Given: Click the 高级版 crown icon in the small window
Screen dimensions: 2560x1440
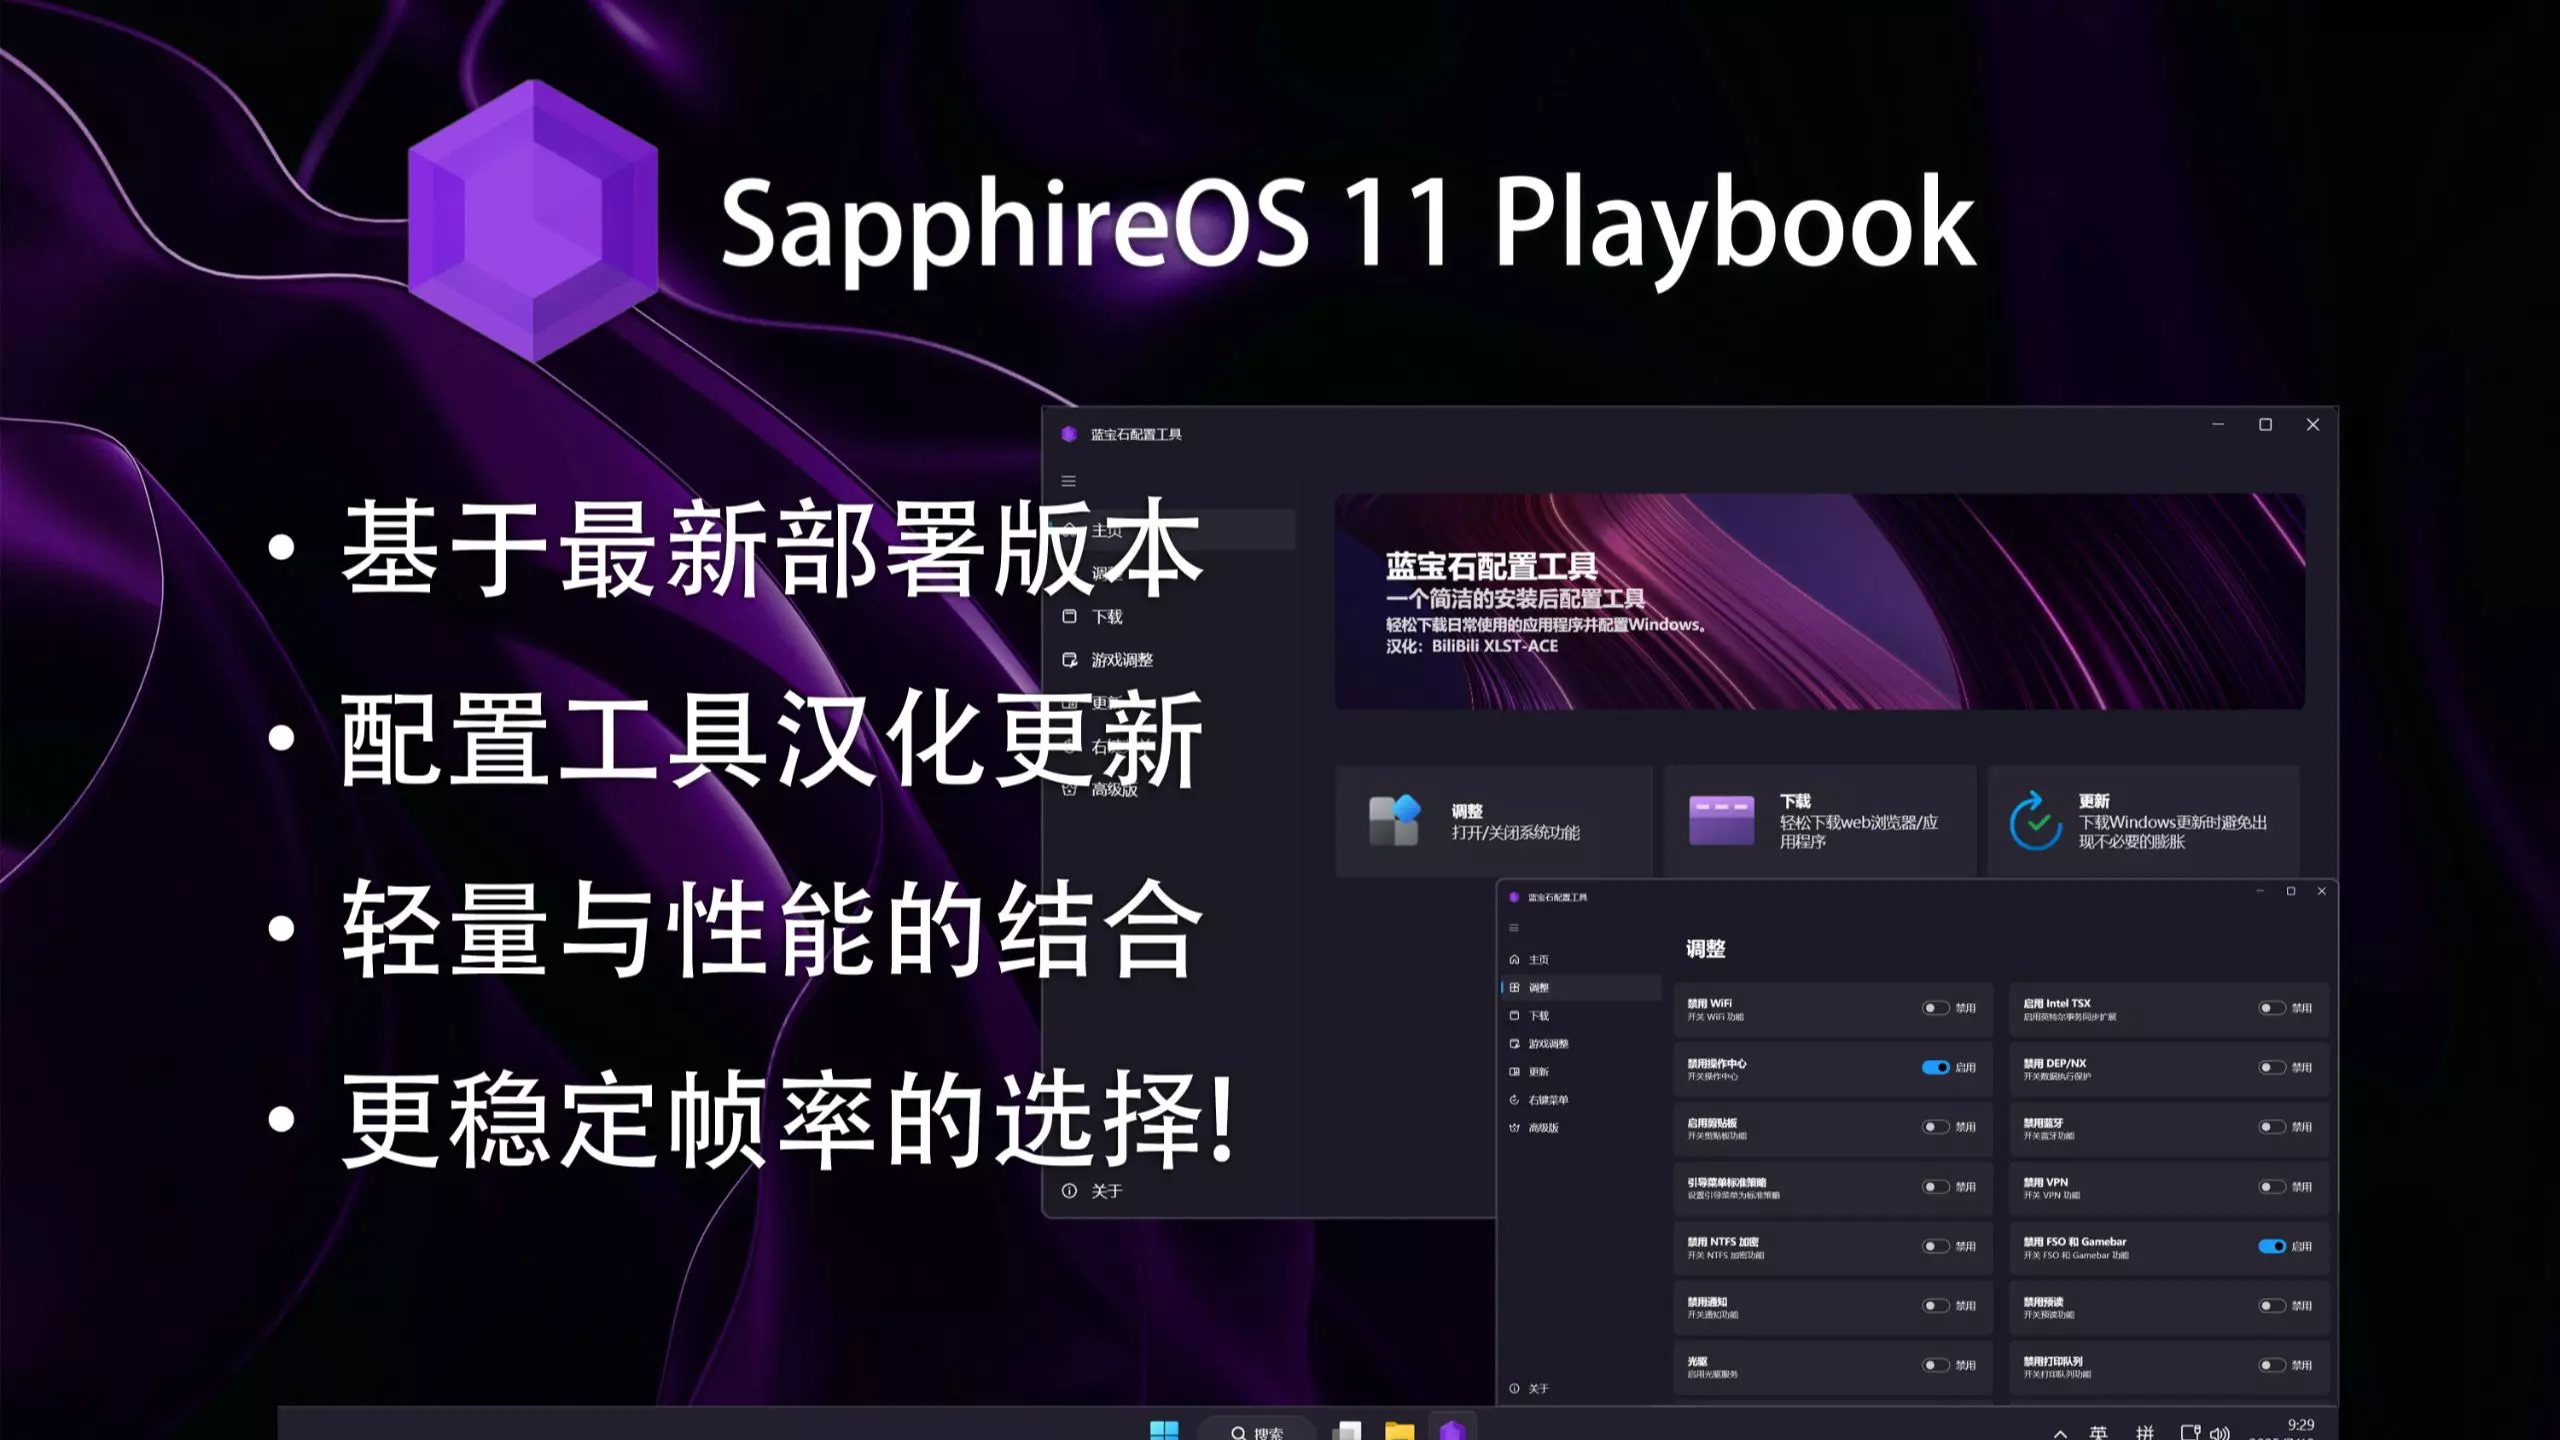Looking at the screenshot, I should coord(1514,1127).
